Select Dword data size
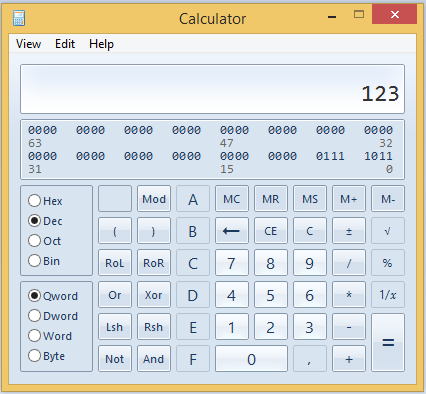 coord(53,316)
